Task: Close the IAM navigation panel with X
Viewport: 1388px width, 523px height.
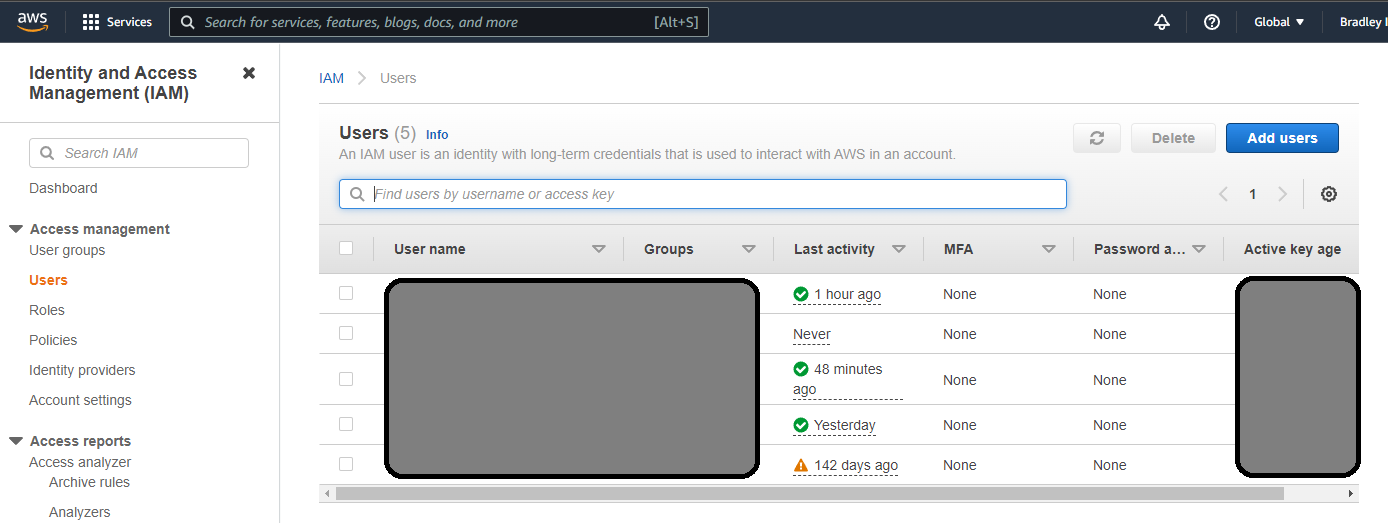Action: [249, 73]
